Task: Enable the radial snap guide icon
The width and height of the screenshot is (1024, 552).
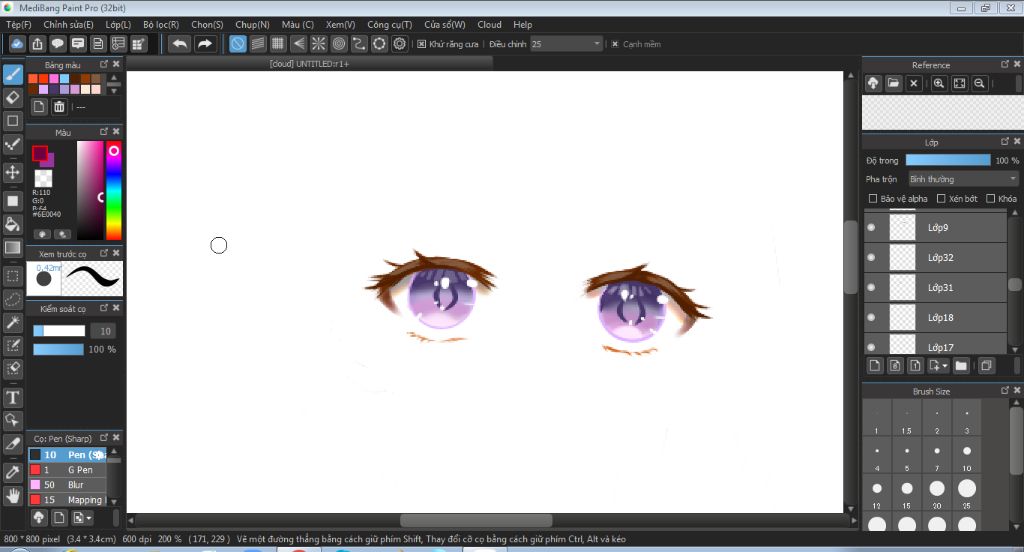Action: click(319, 44)
